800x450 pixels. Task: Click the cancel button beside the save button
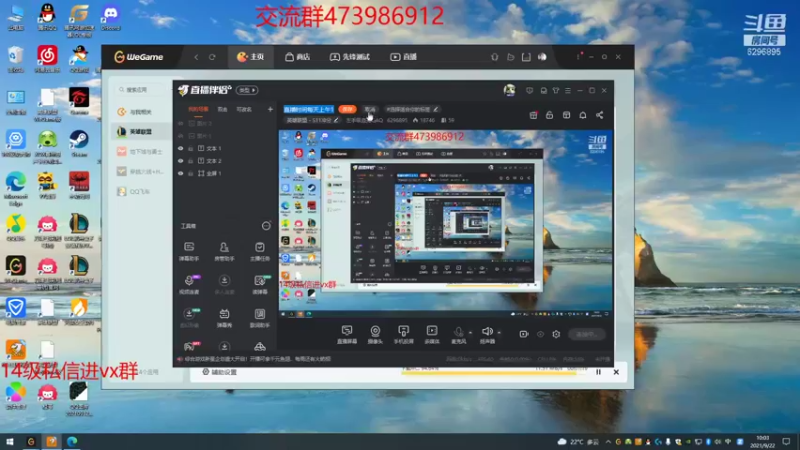click(x=370, y=109)
